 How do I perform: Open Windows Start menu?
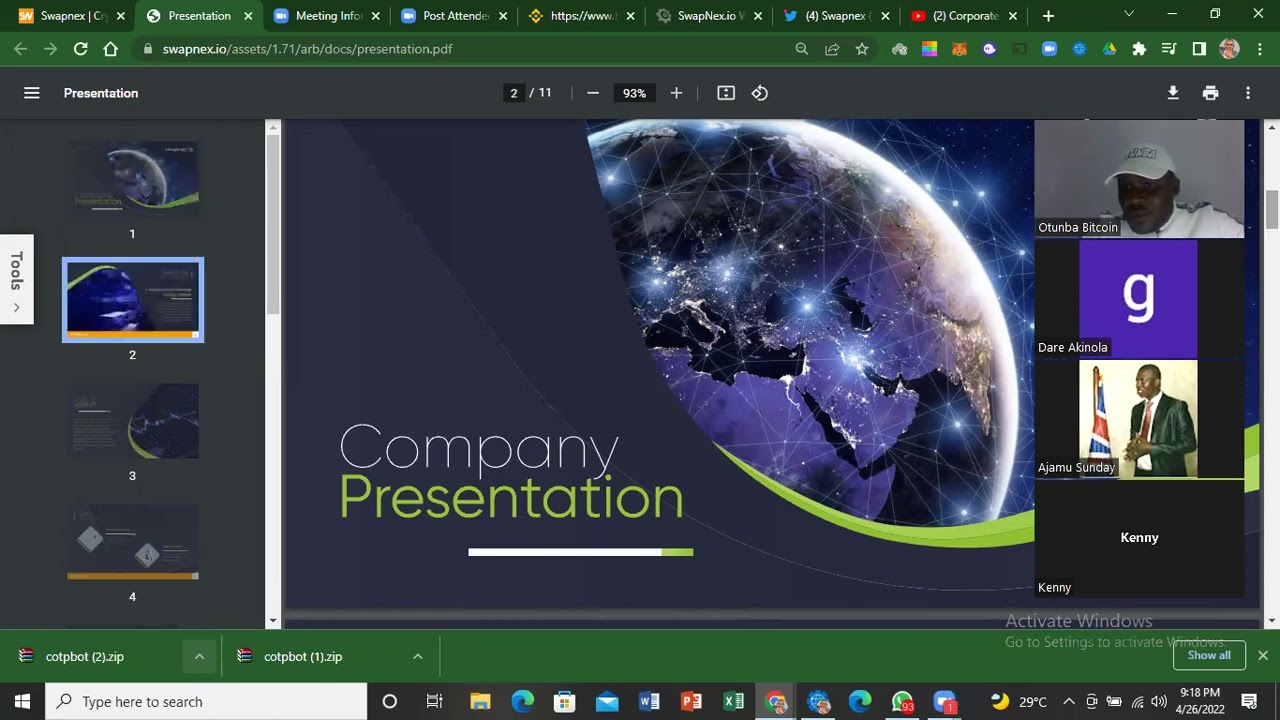click(x=22, y=702)
